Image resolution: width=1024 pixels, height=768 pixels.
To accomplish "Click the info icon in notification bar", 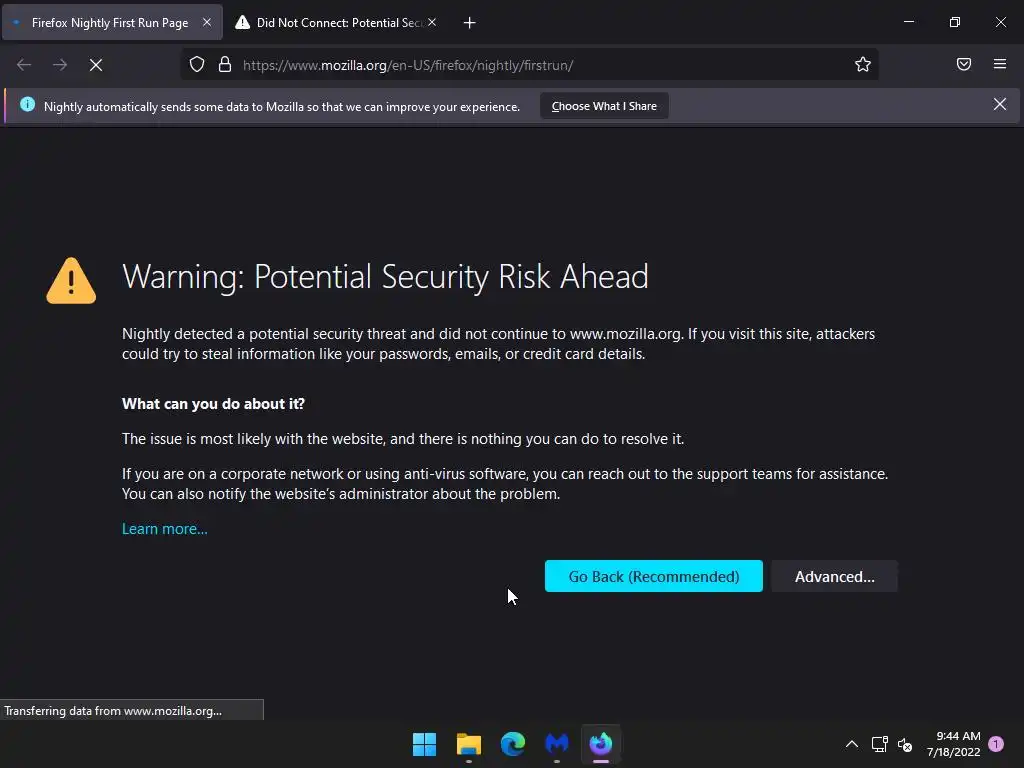I will coord(27,104).
